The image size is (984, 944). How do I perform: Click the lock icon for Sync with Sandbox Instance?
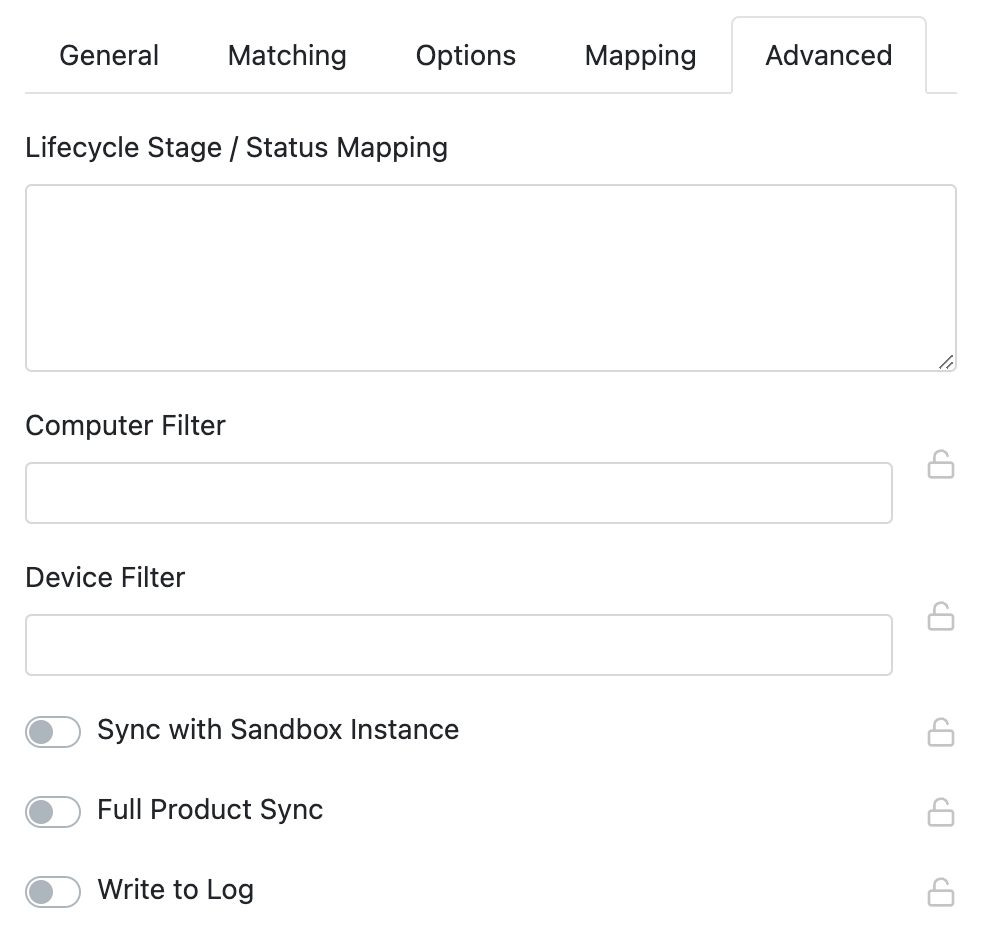click(941, 733)
